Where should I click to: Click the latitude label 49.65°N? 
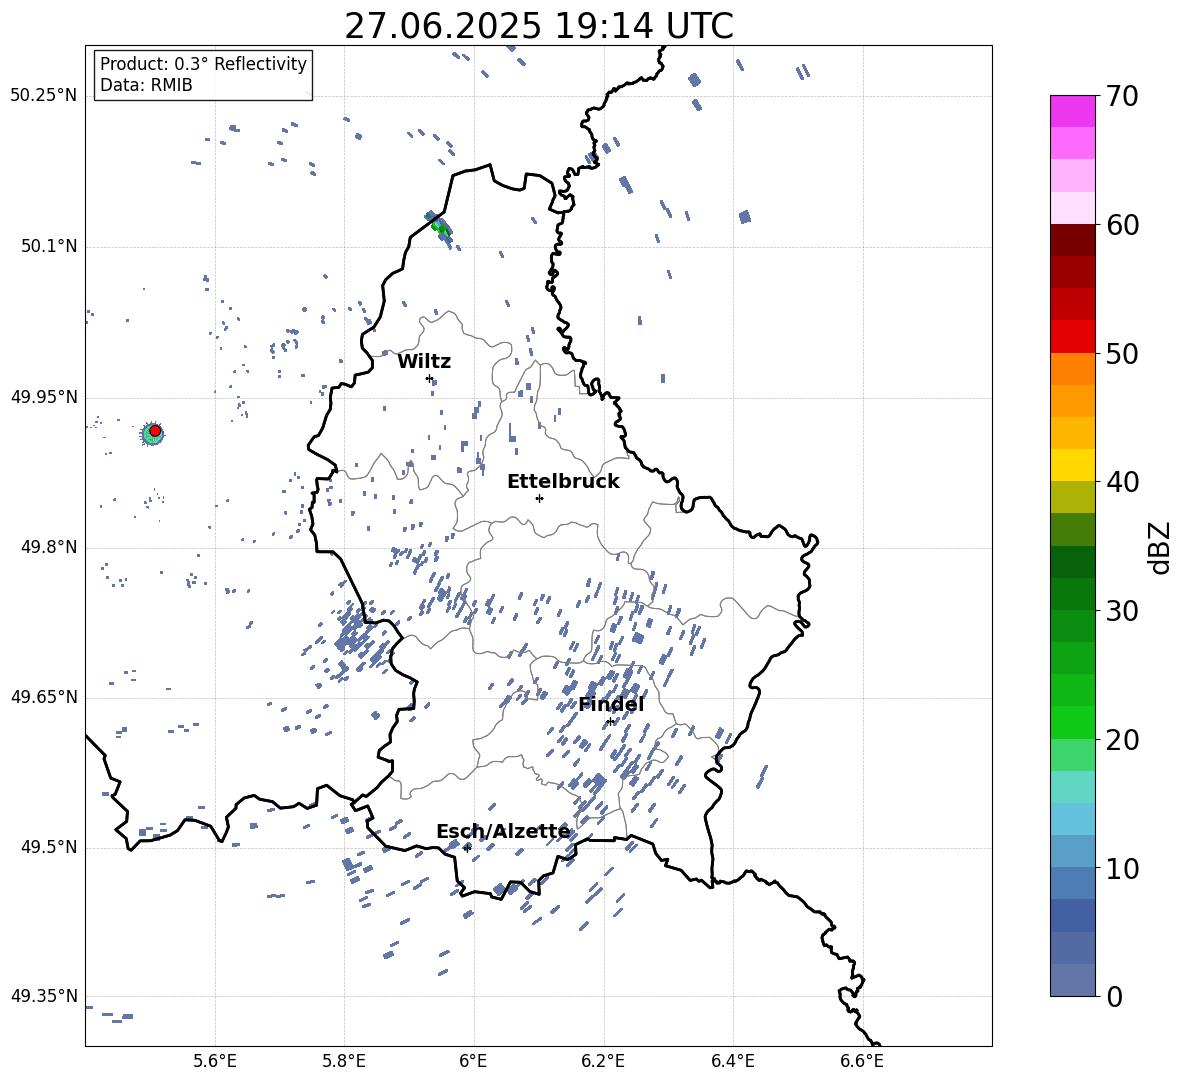43,697
